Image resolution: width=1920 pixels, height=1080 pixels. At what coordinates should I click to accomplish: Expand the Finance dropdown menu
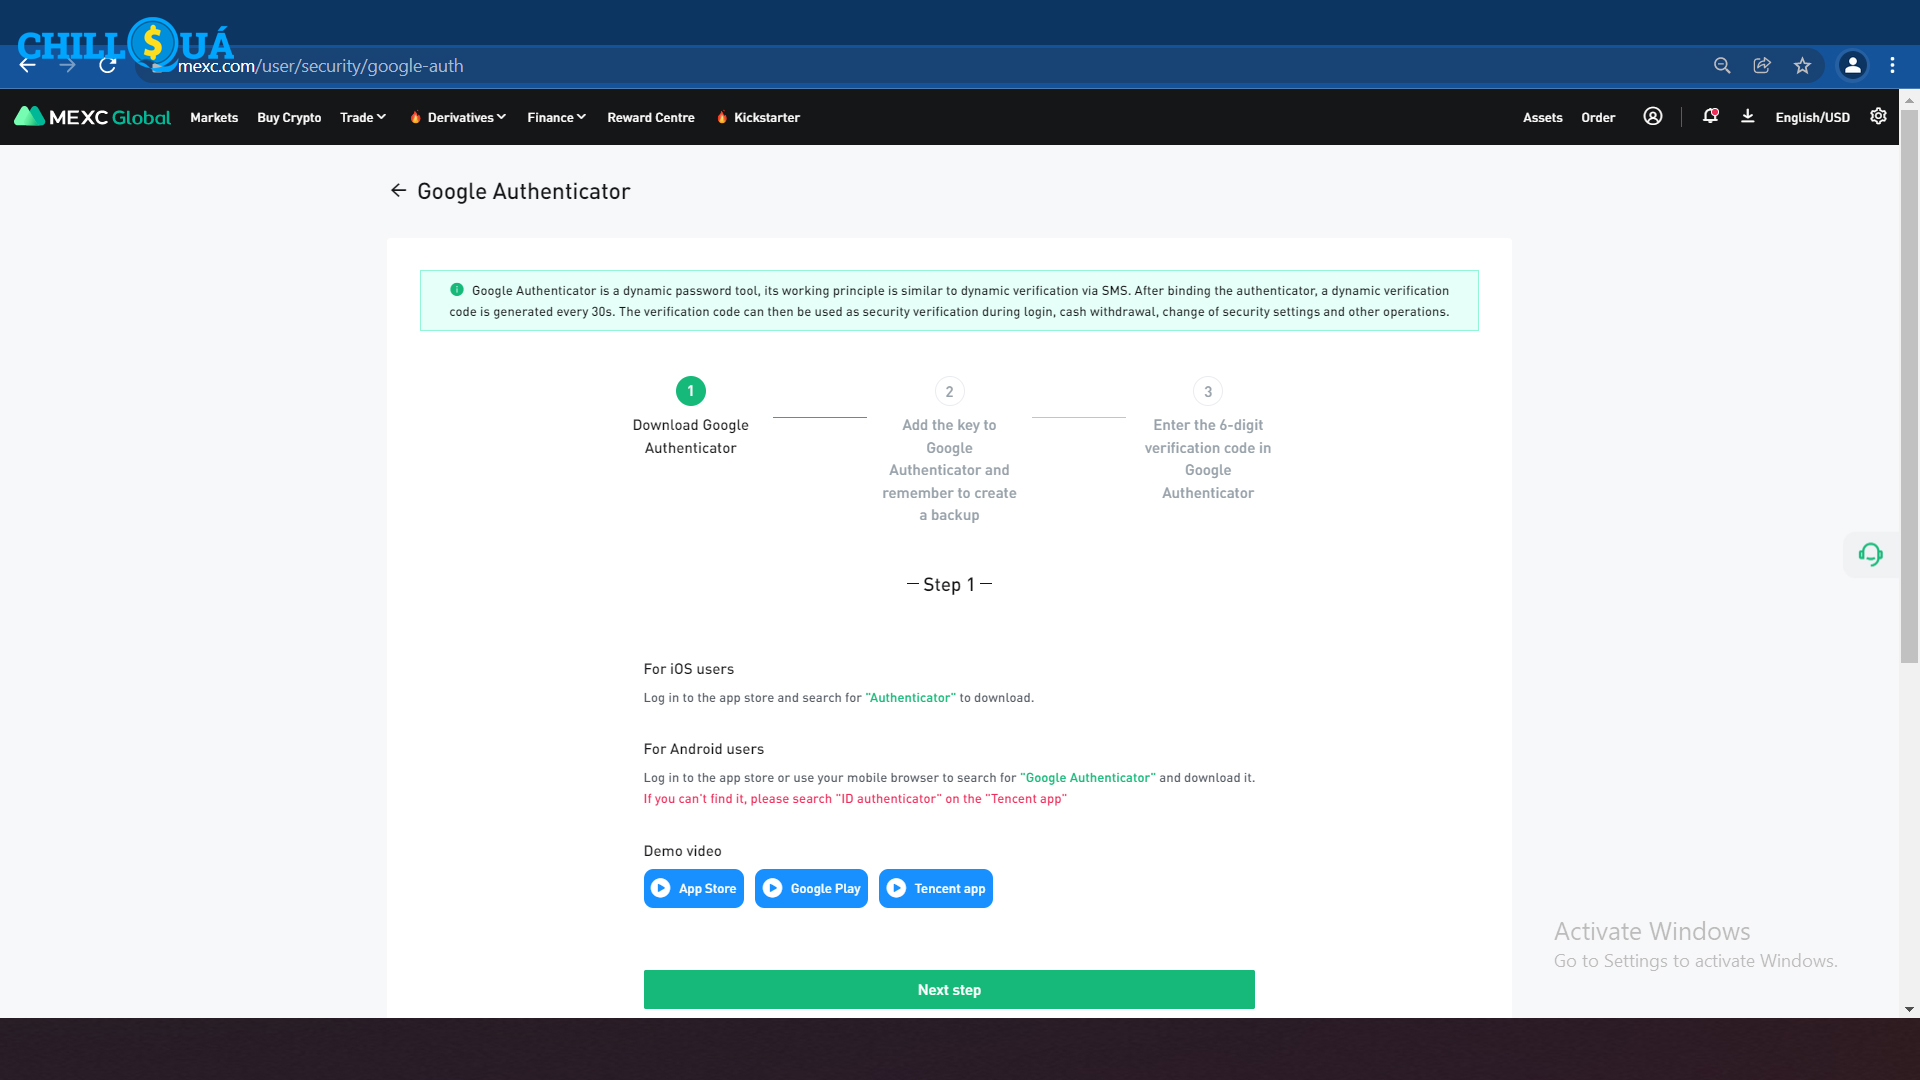[x=556, y=117]
